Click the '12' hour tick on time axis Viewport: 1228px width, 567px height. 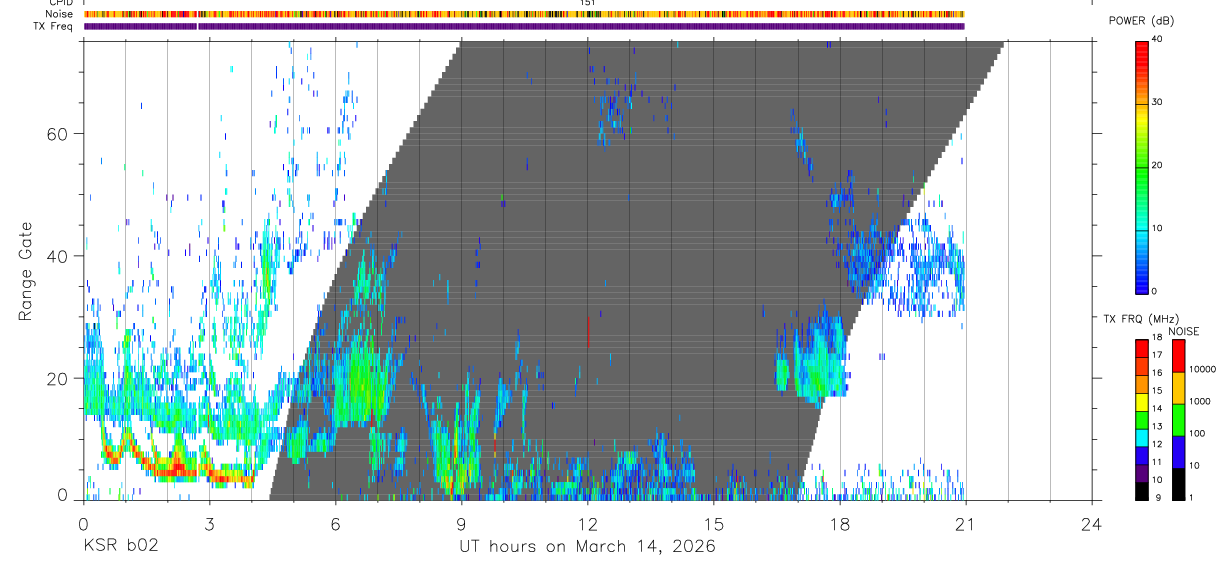tap(588, 524)
